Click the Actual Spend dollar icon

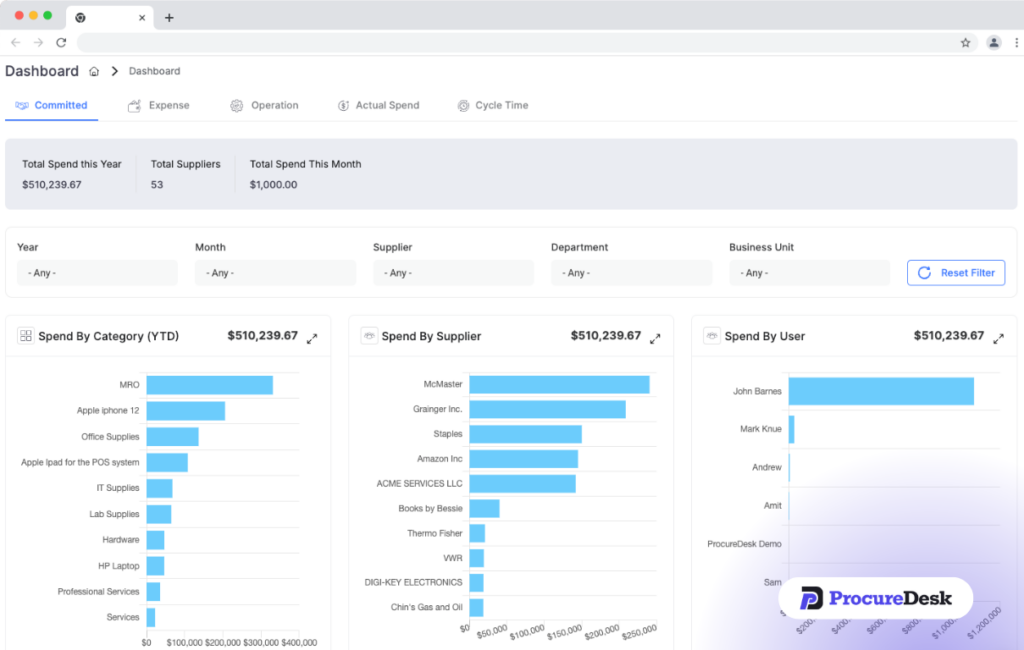pos(343,106)
